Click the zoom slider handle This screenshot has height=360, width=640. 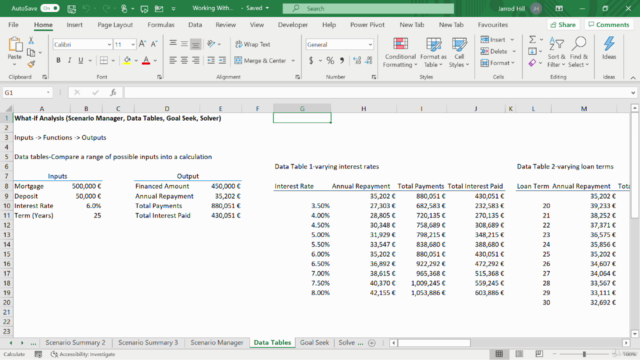pos(584,354)
